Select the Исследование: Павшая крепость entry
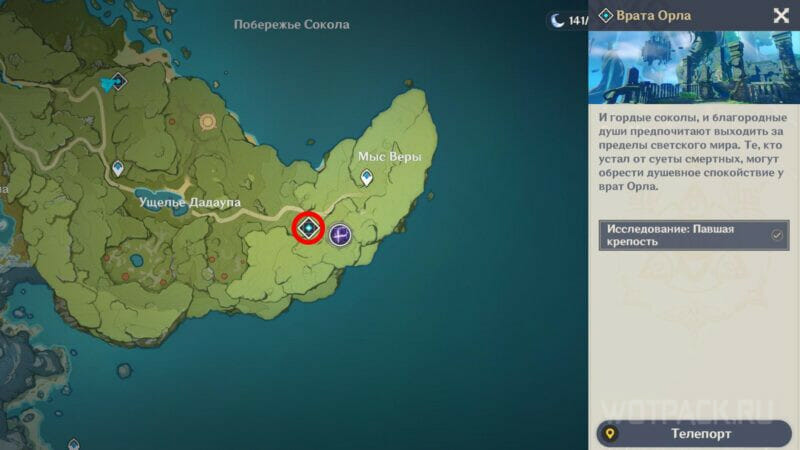 (694, 235)
